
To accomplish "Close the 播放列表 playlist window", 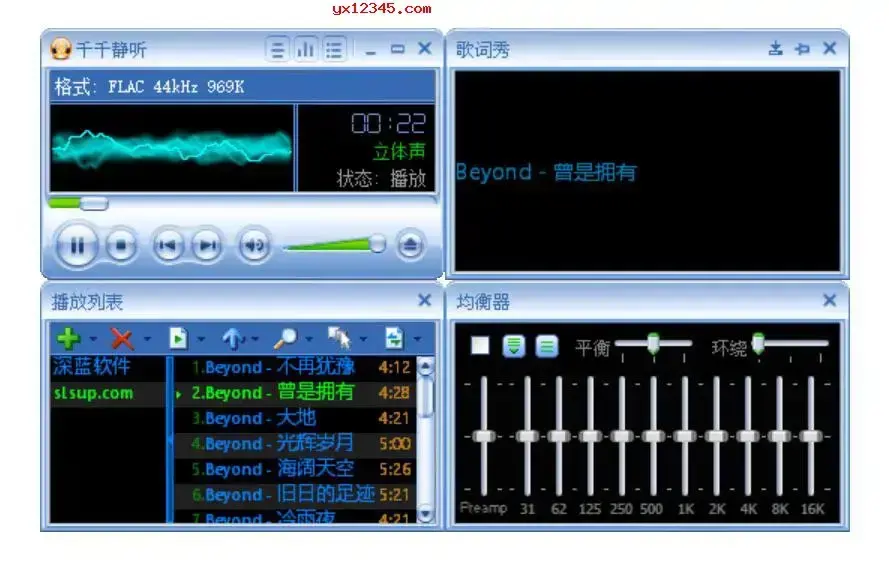I will click(x=425, y=300).
